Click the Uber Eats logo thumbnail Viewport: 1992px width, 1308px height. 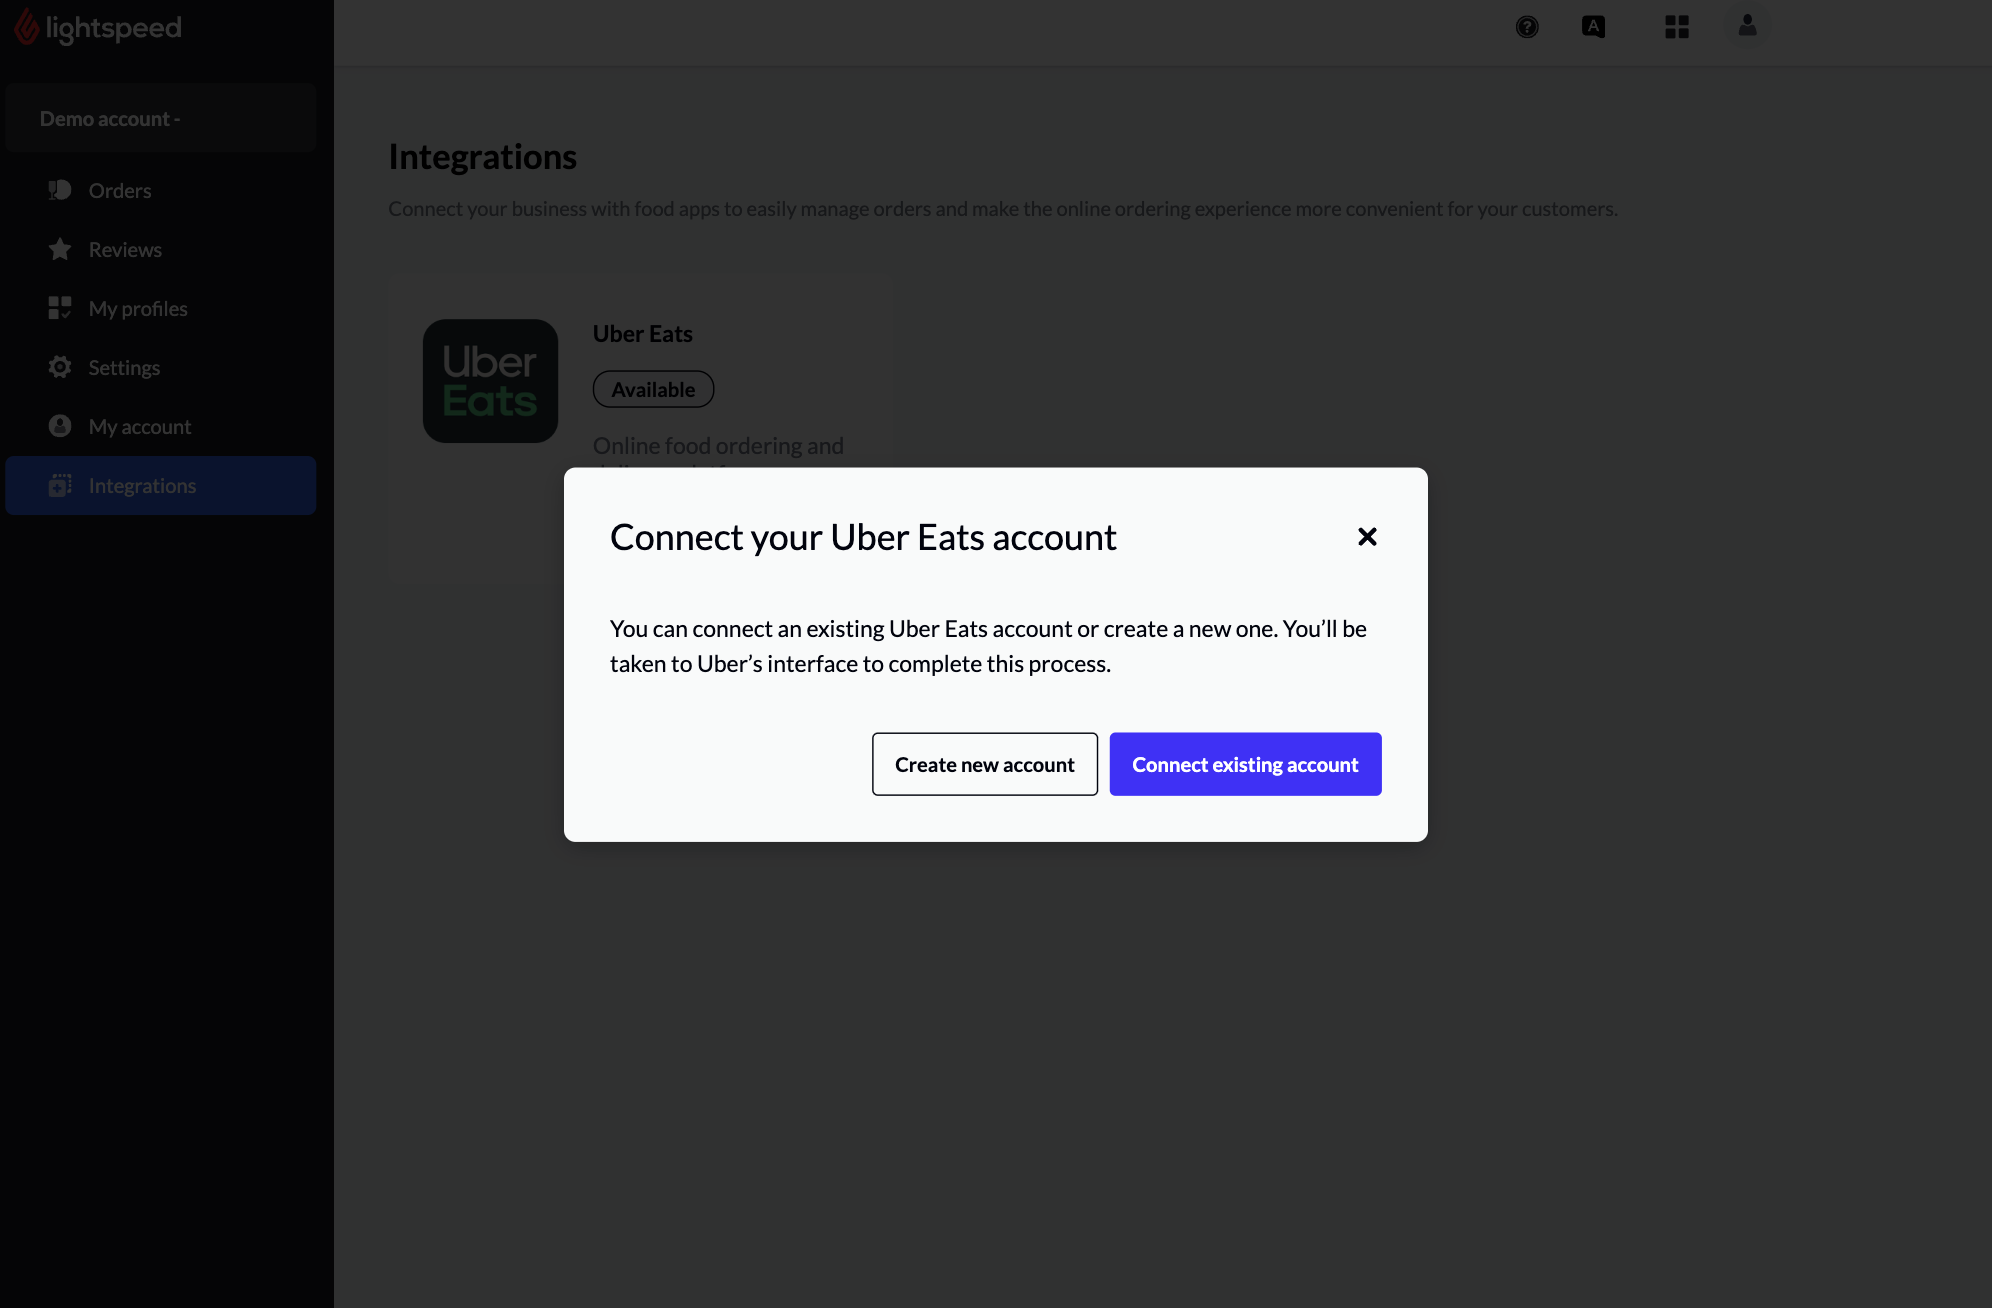point(490,381)
